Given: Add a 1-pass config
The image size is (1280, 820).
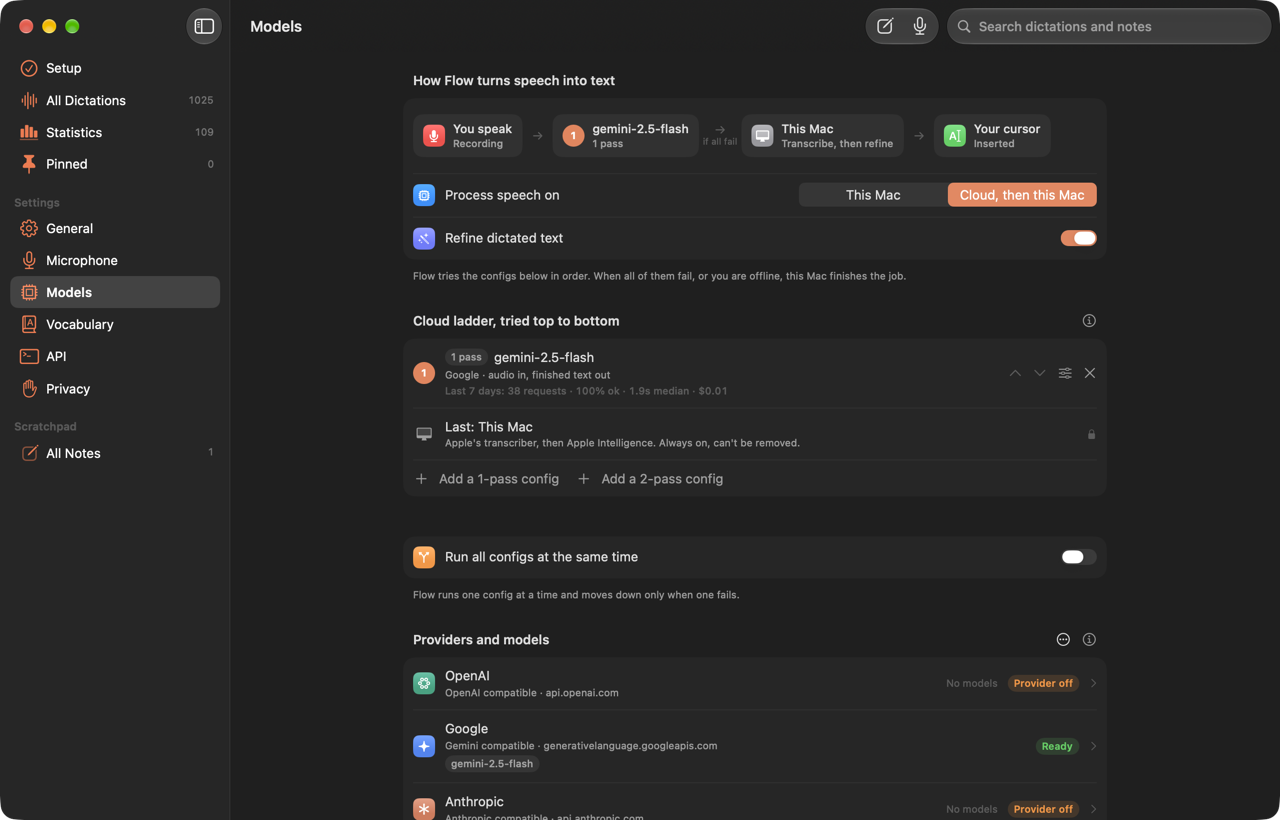Looking at the screenshot, I should [487, 479].
